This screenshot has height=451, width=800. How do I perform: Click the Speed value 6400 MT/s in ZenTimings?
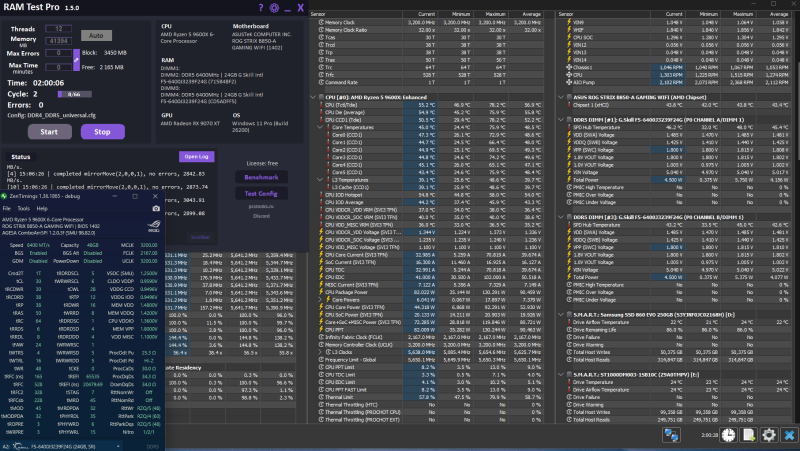pyautogui.click(x=38, y=245)
